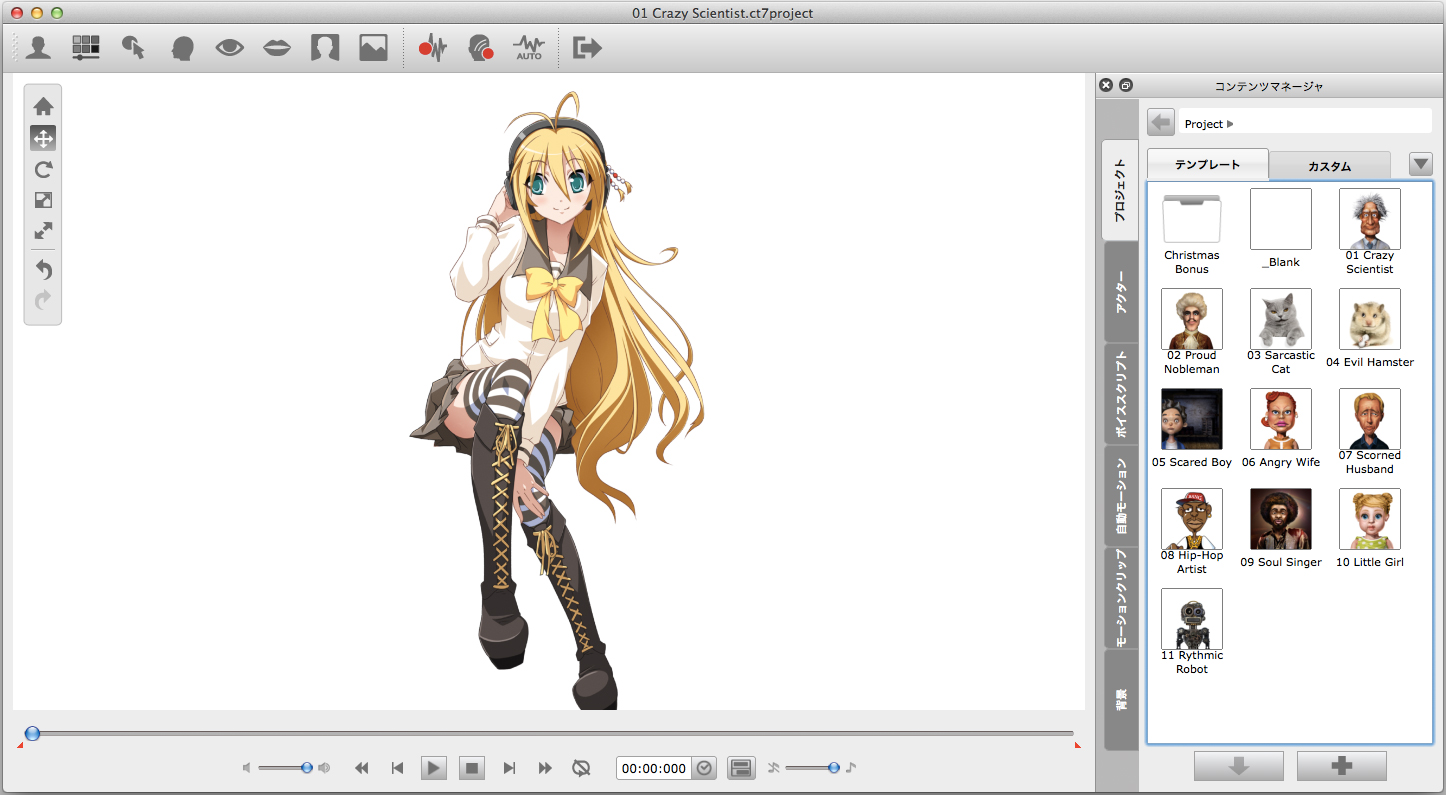Screen dimensions: 1446x795
Task: Select the Move tool with four arrows
Action: pyautogui.click(x=43, y=138)
